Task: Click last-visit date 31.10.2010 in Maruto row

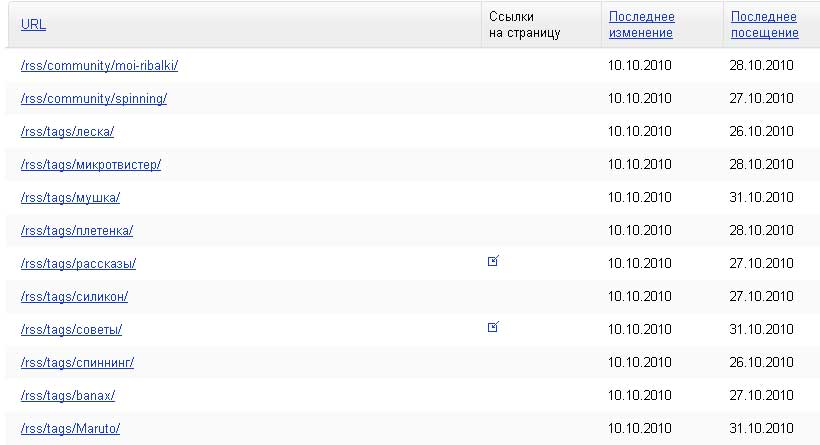Action: [761, 429]
